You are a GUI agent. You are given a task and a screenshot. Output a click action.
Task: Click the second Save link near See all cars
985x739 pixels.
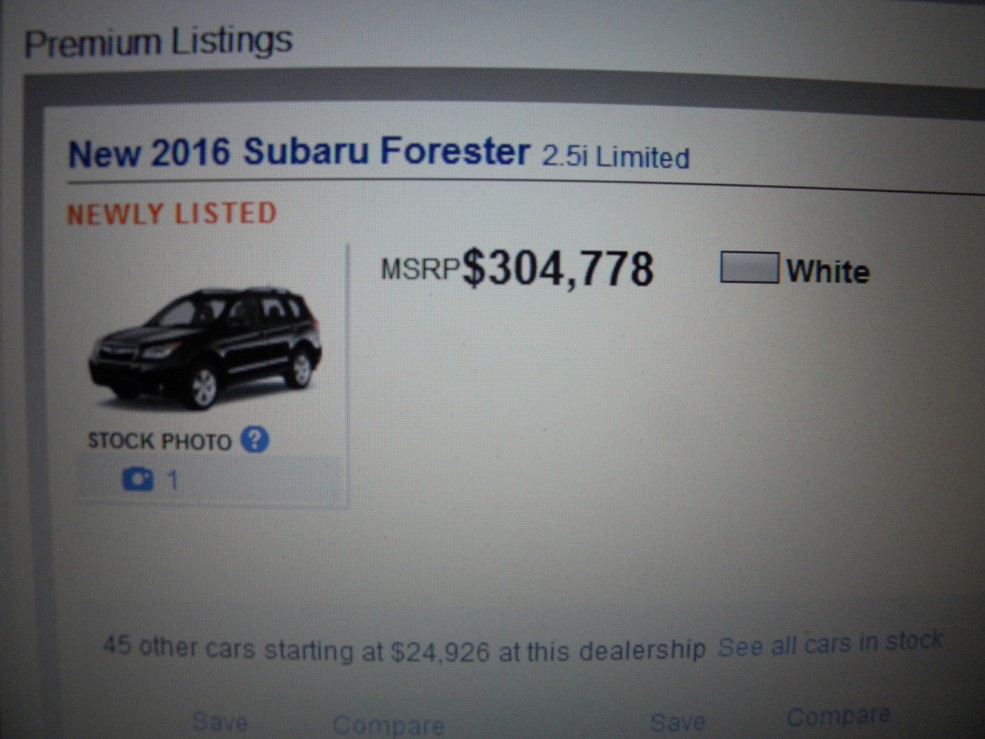[678, 722]
